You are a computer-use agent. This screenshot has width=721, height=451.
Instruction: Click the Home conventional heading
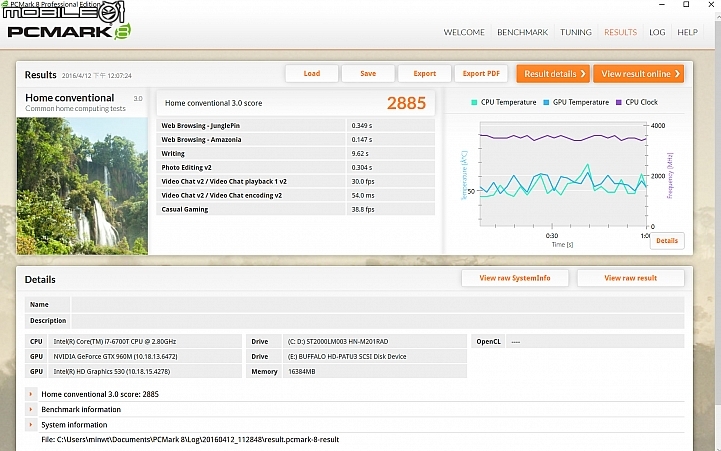tap(69, 97)
